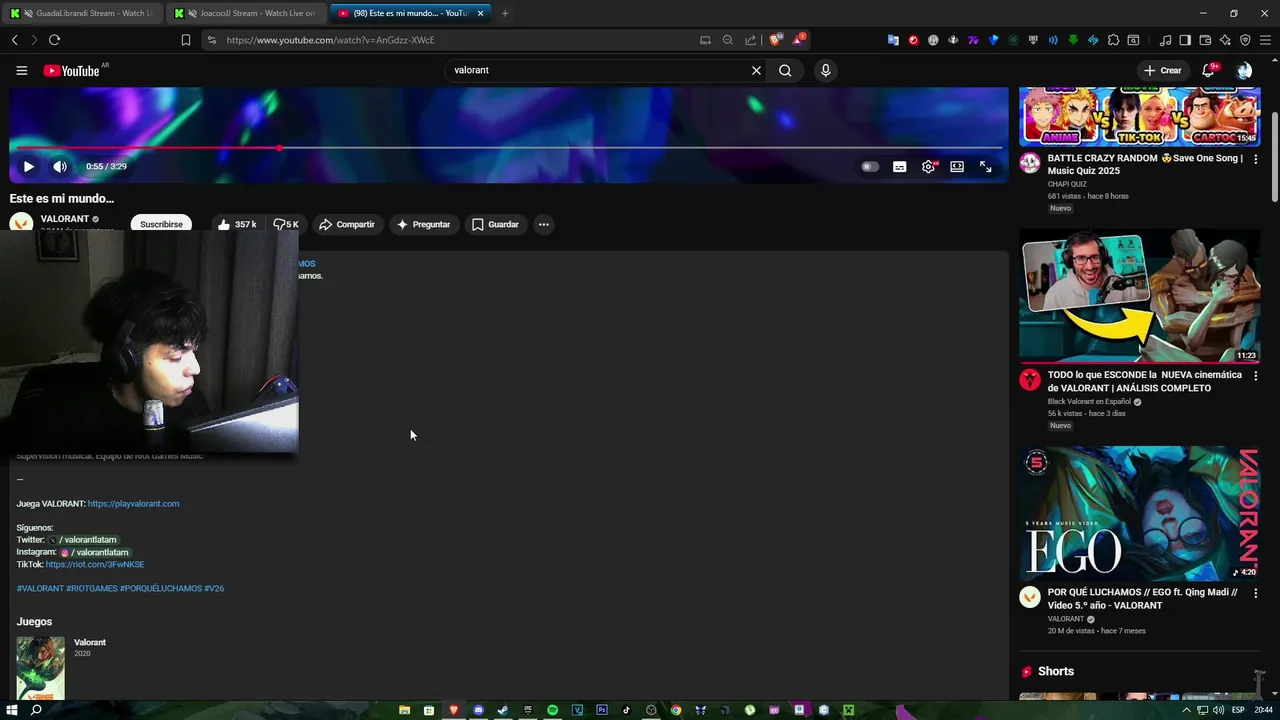Open the account avatar menu

pyautogui.click(x=1244, y=70)
